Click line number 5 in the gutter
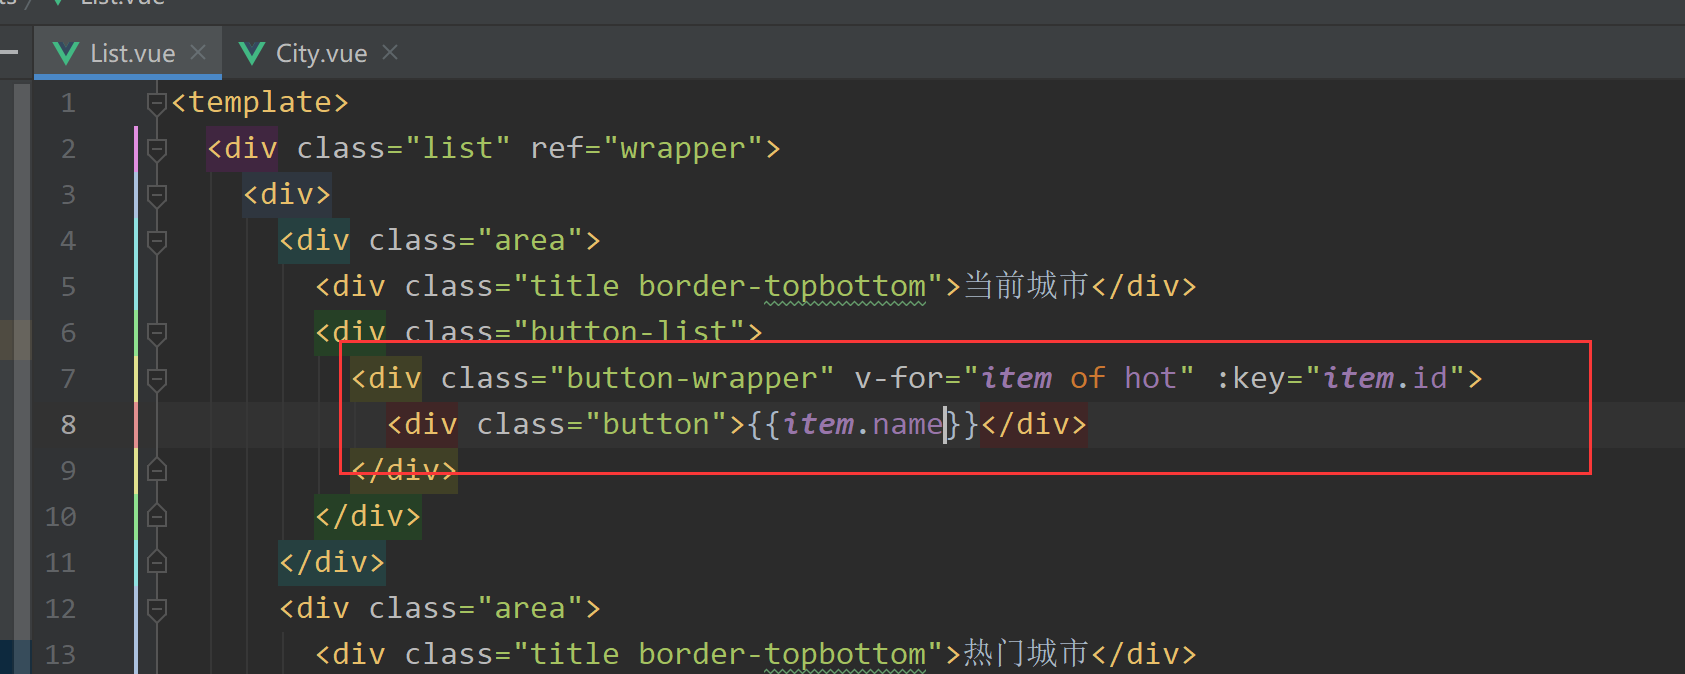The height and width of the screenshot is (674, 1685). (68, 287)
